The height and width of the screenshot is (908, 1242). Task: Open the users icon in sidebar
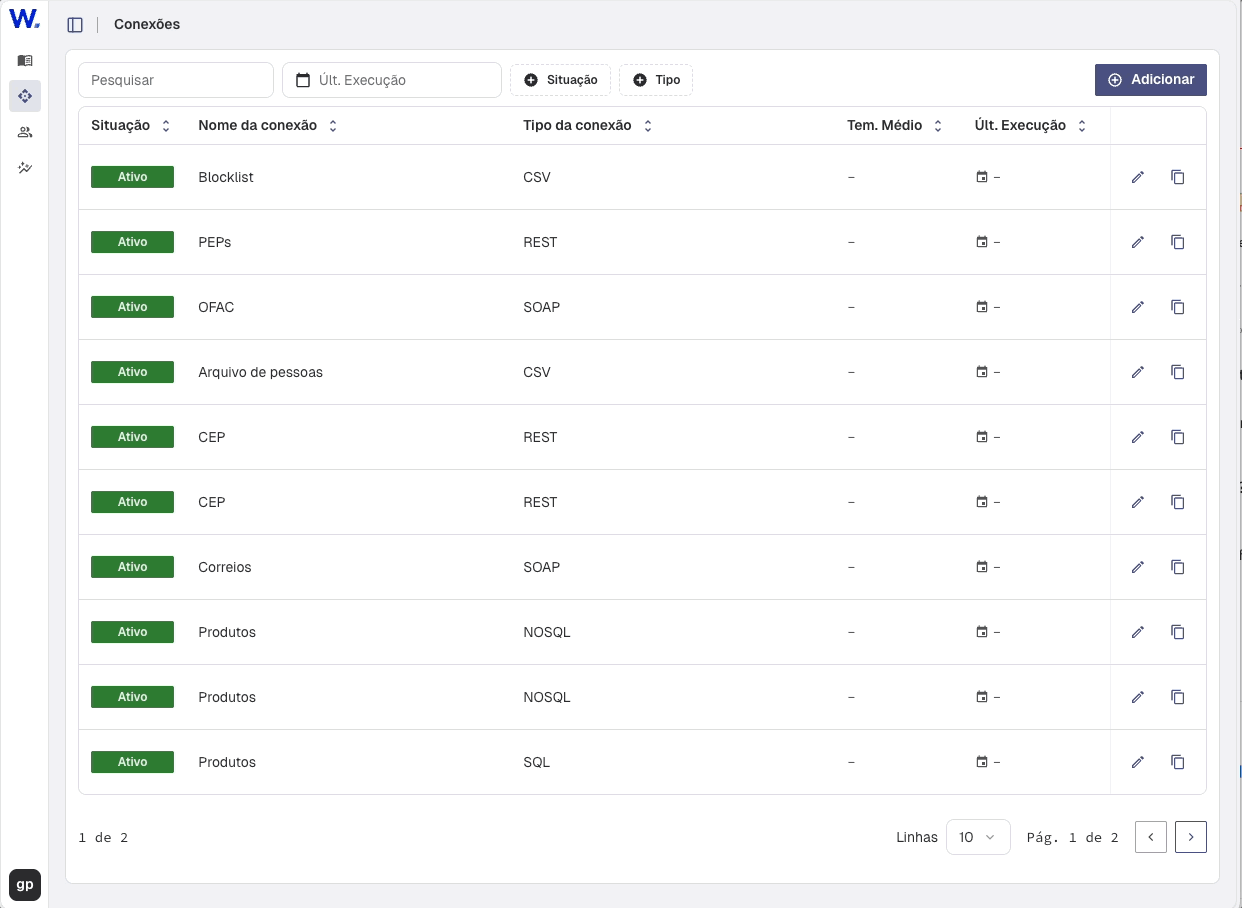[x=25, y=132]
